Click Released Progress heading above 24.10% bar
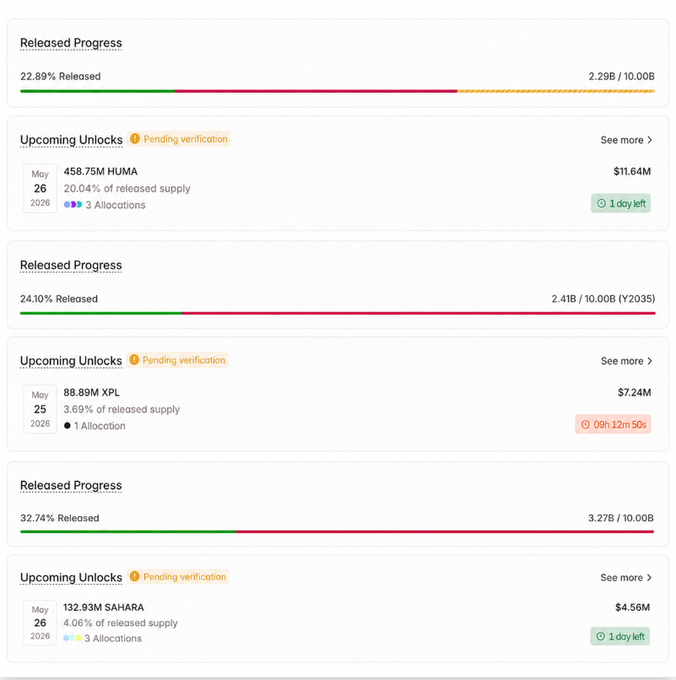The height and width of the screenshot is (680, 676). pyautogui.click(x=71, y=265)
